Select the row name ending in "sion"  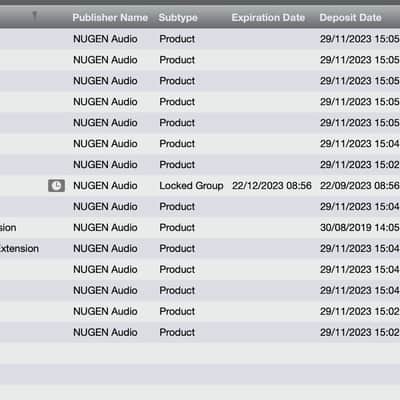point(8,228)
